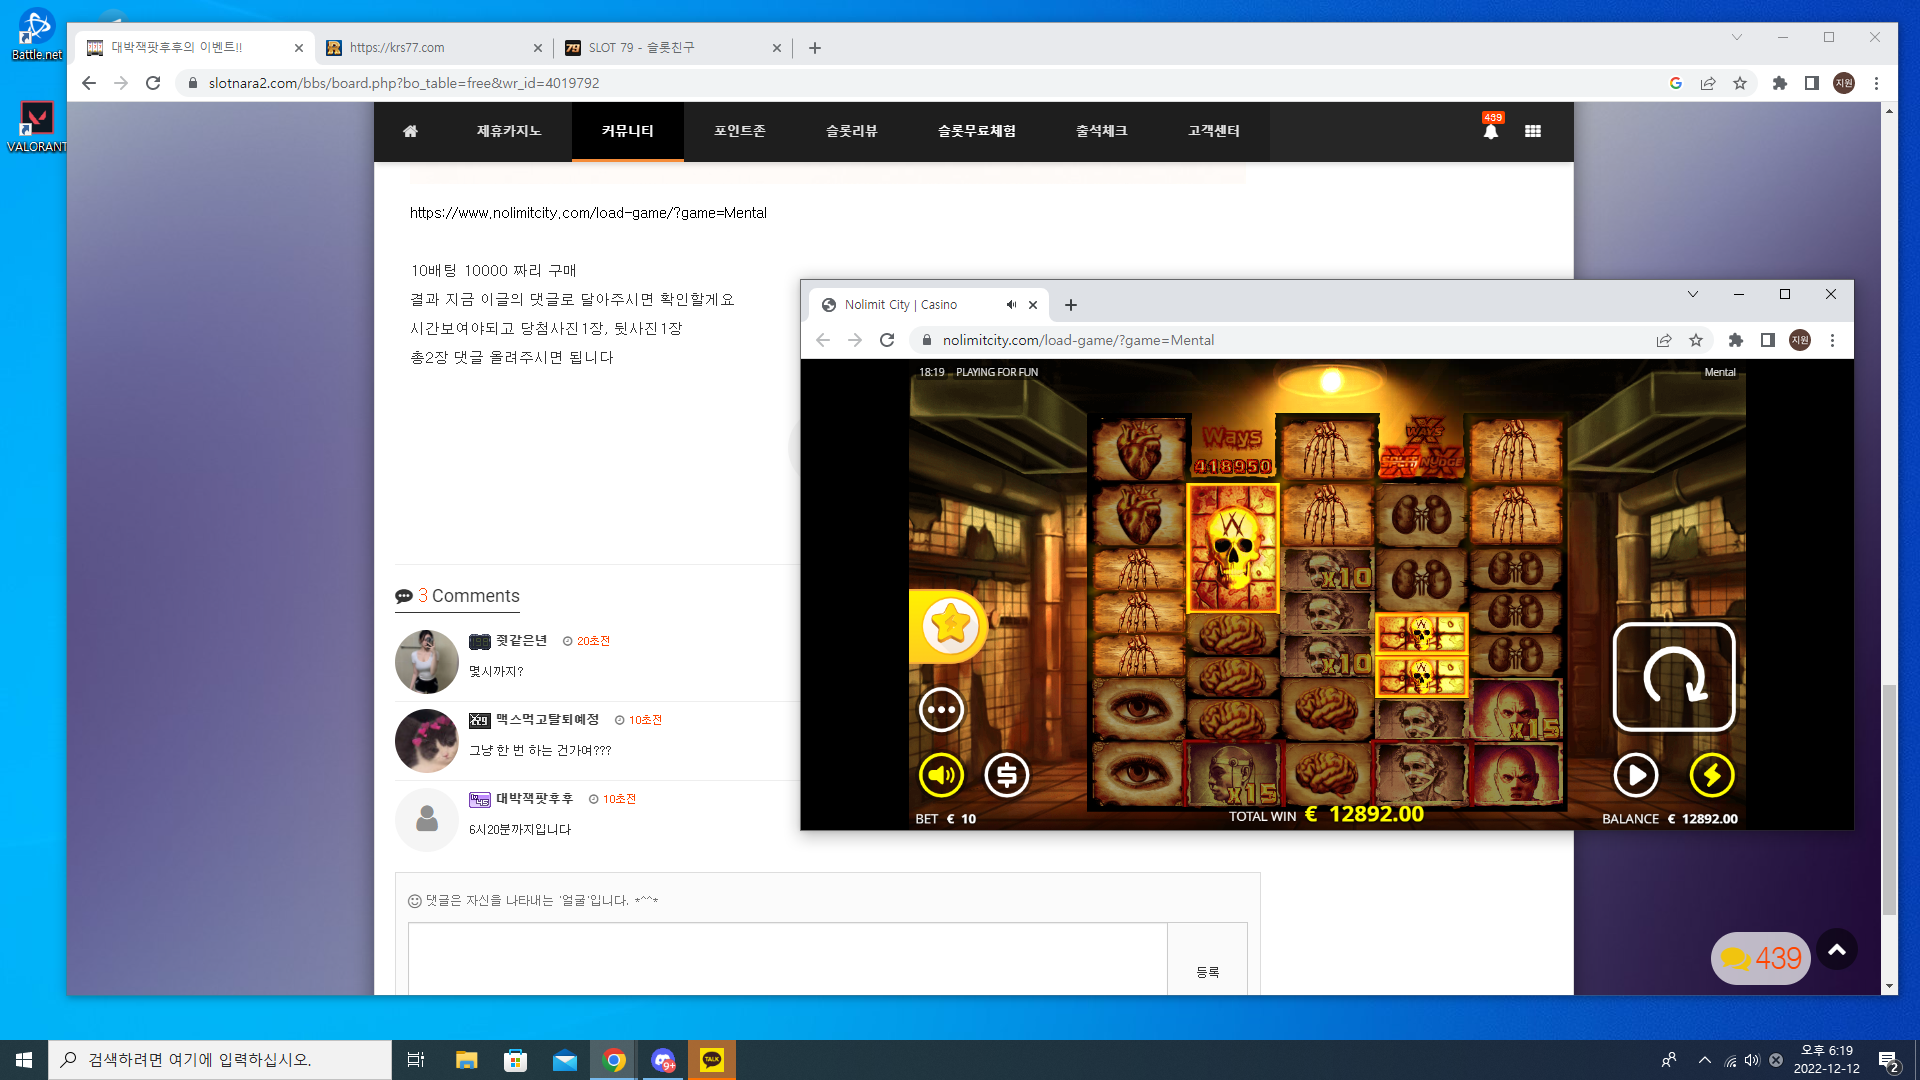Open 커뮤니티 navigation menu
This screenshot has height=1080, width=1920.
(628, 131)
